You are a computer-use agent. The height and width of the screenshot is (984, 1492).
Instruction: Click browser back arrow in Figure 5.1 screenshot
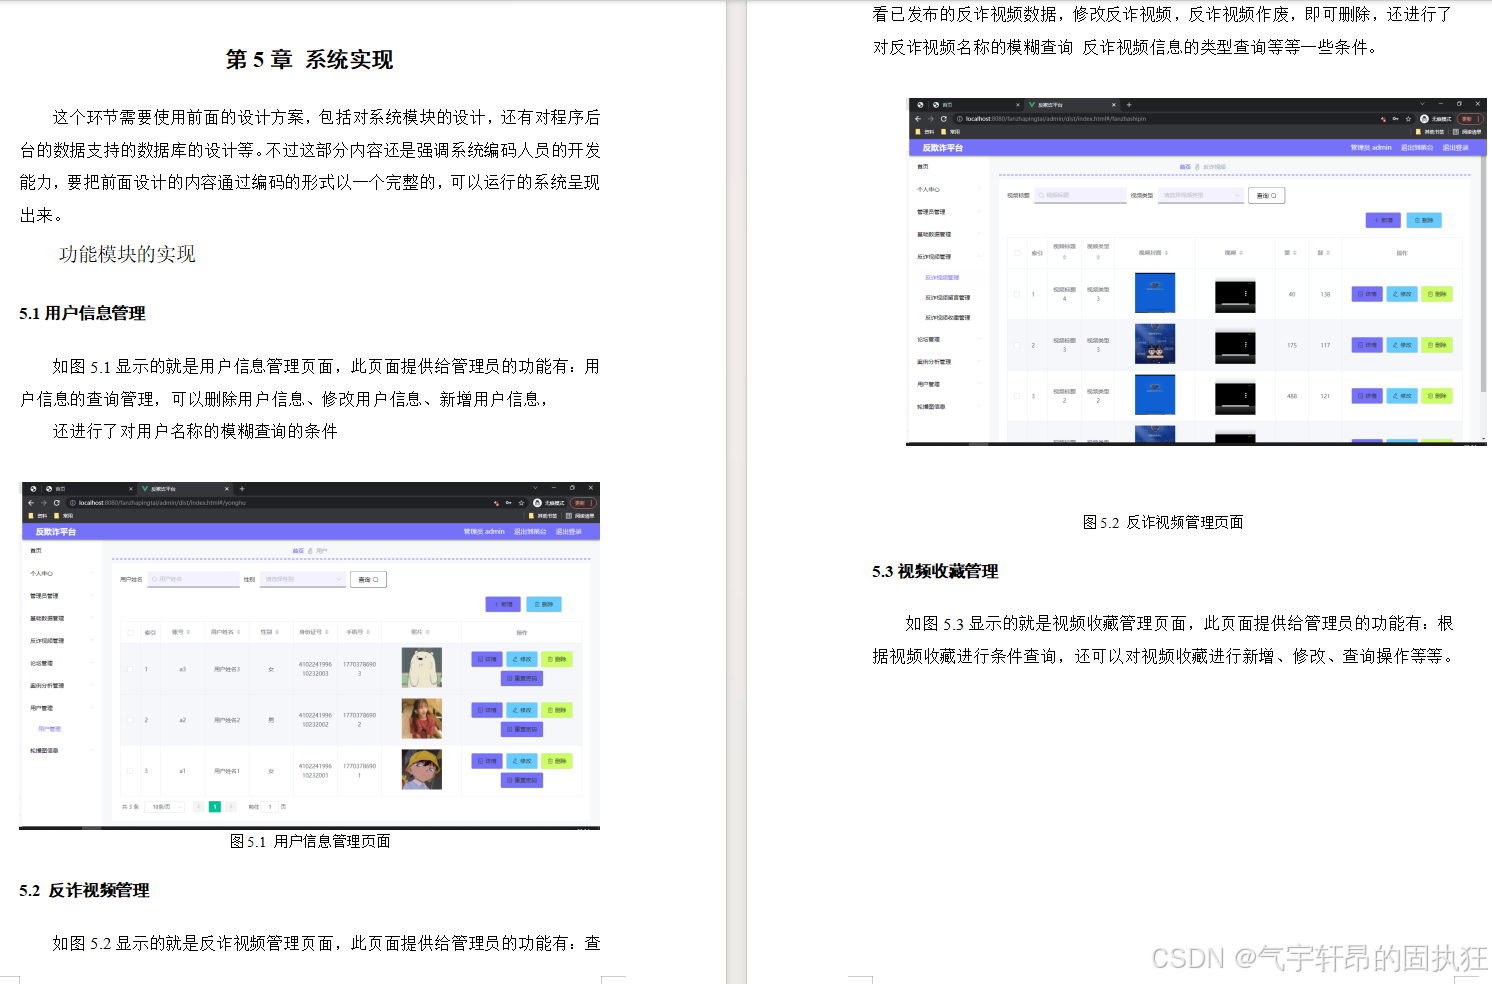tap(31, 503)
